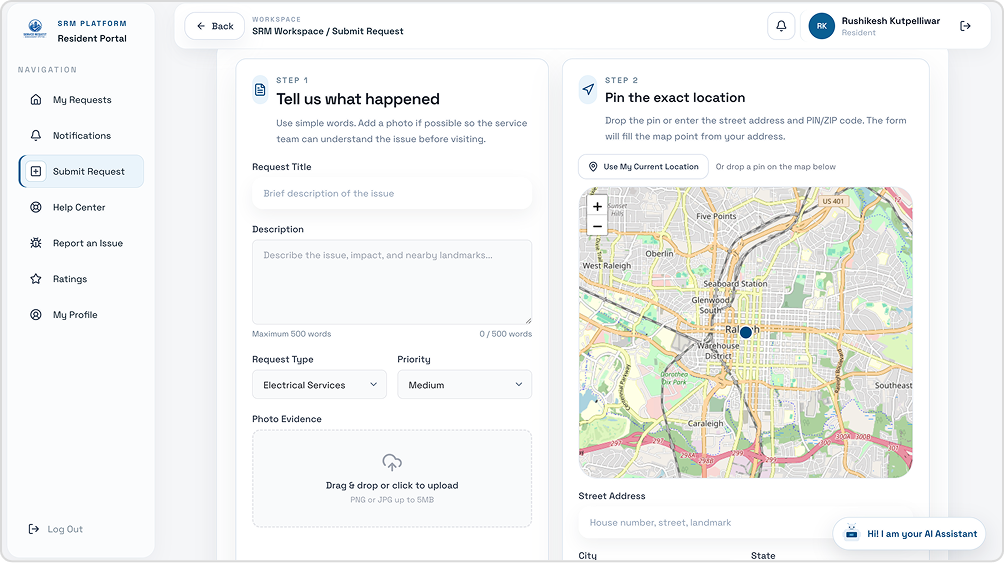Click the Log Out link
The height and width of the screenshot is (563, 1004).
(56, 529)
